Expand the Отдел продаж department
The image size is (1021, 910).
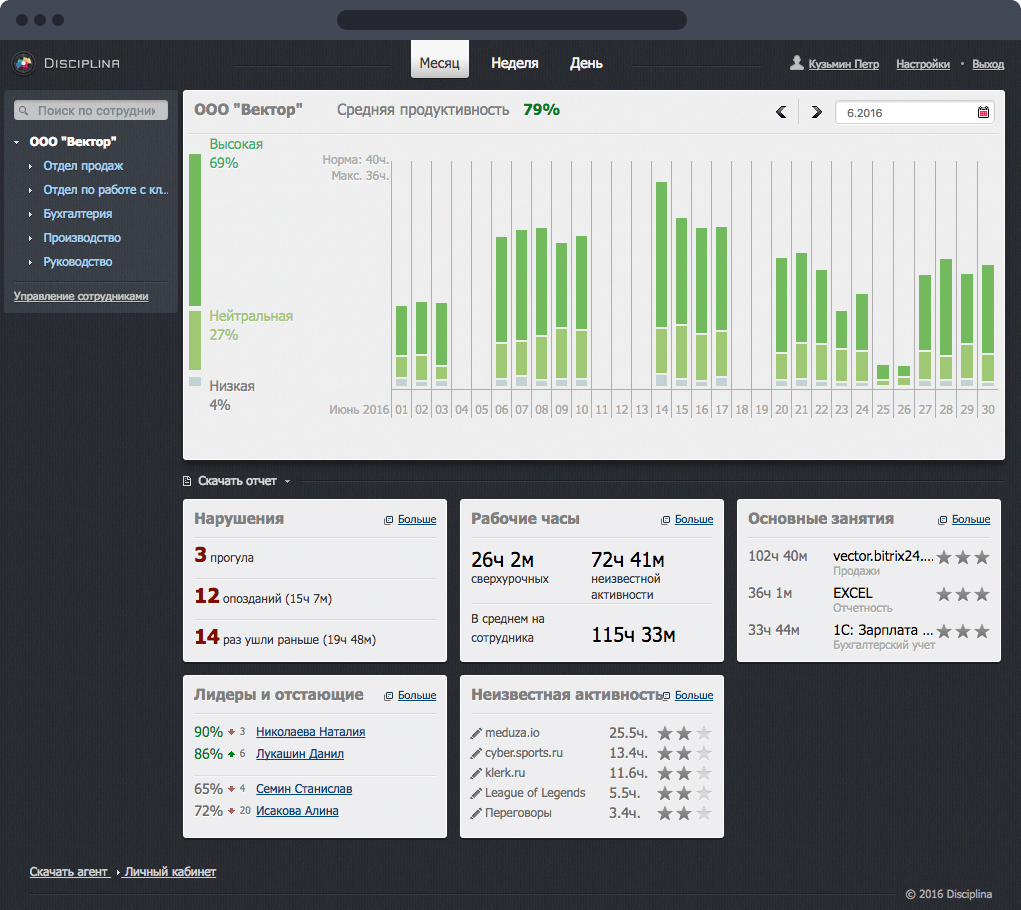[x=31, y=166]
